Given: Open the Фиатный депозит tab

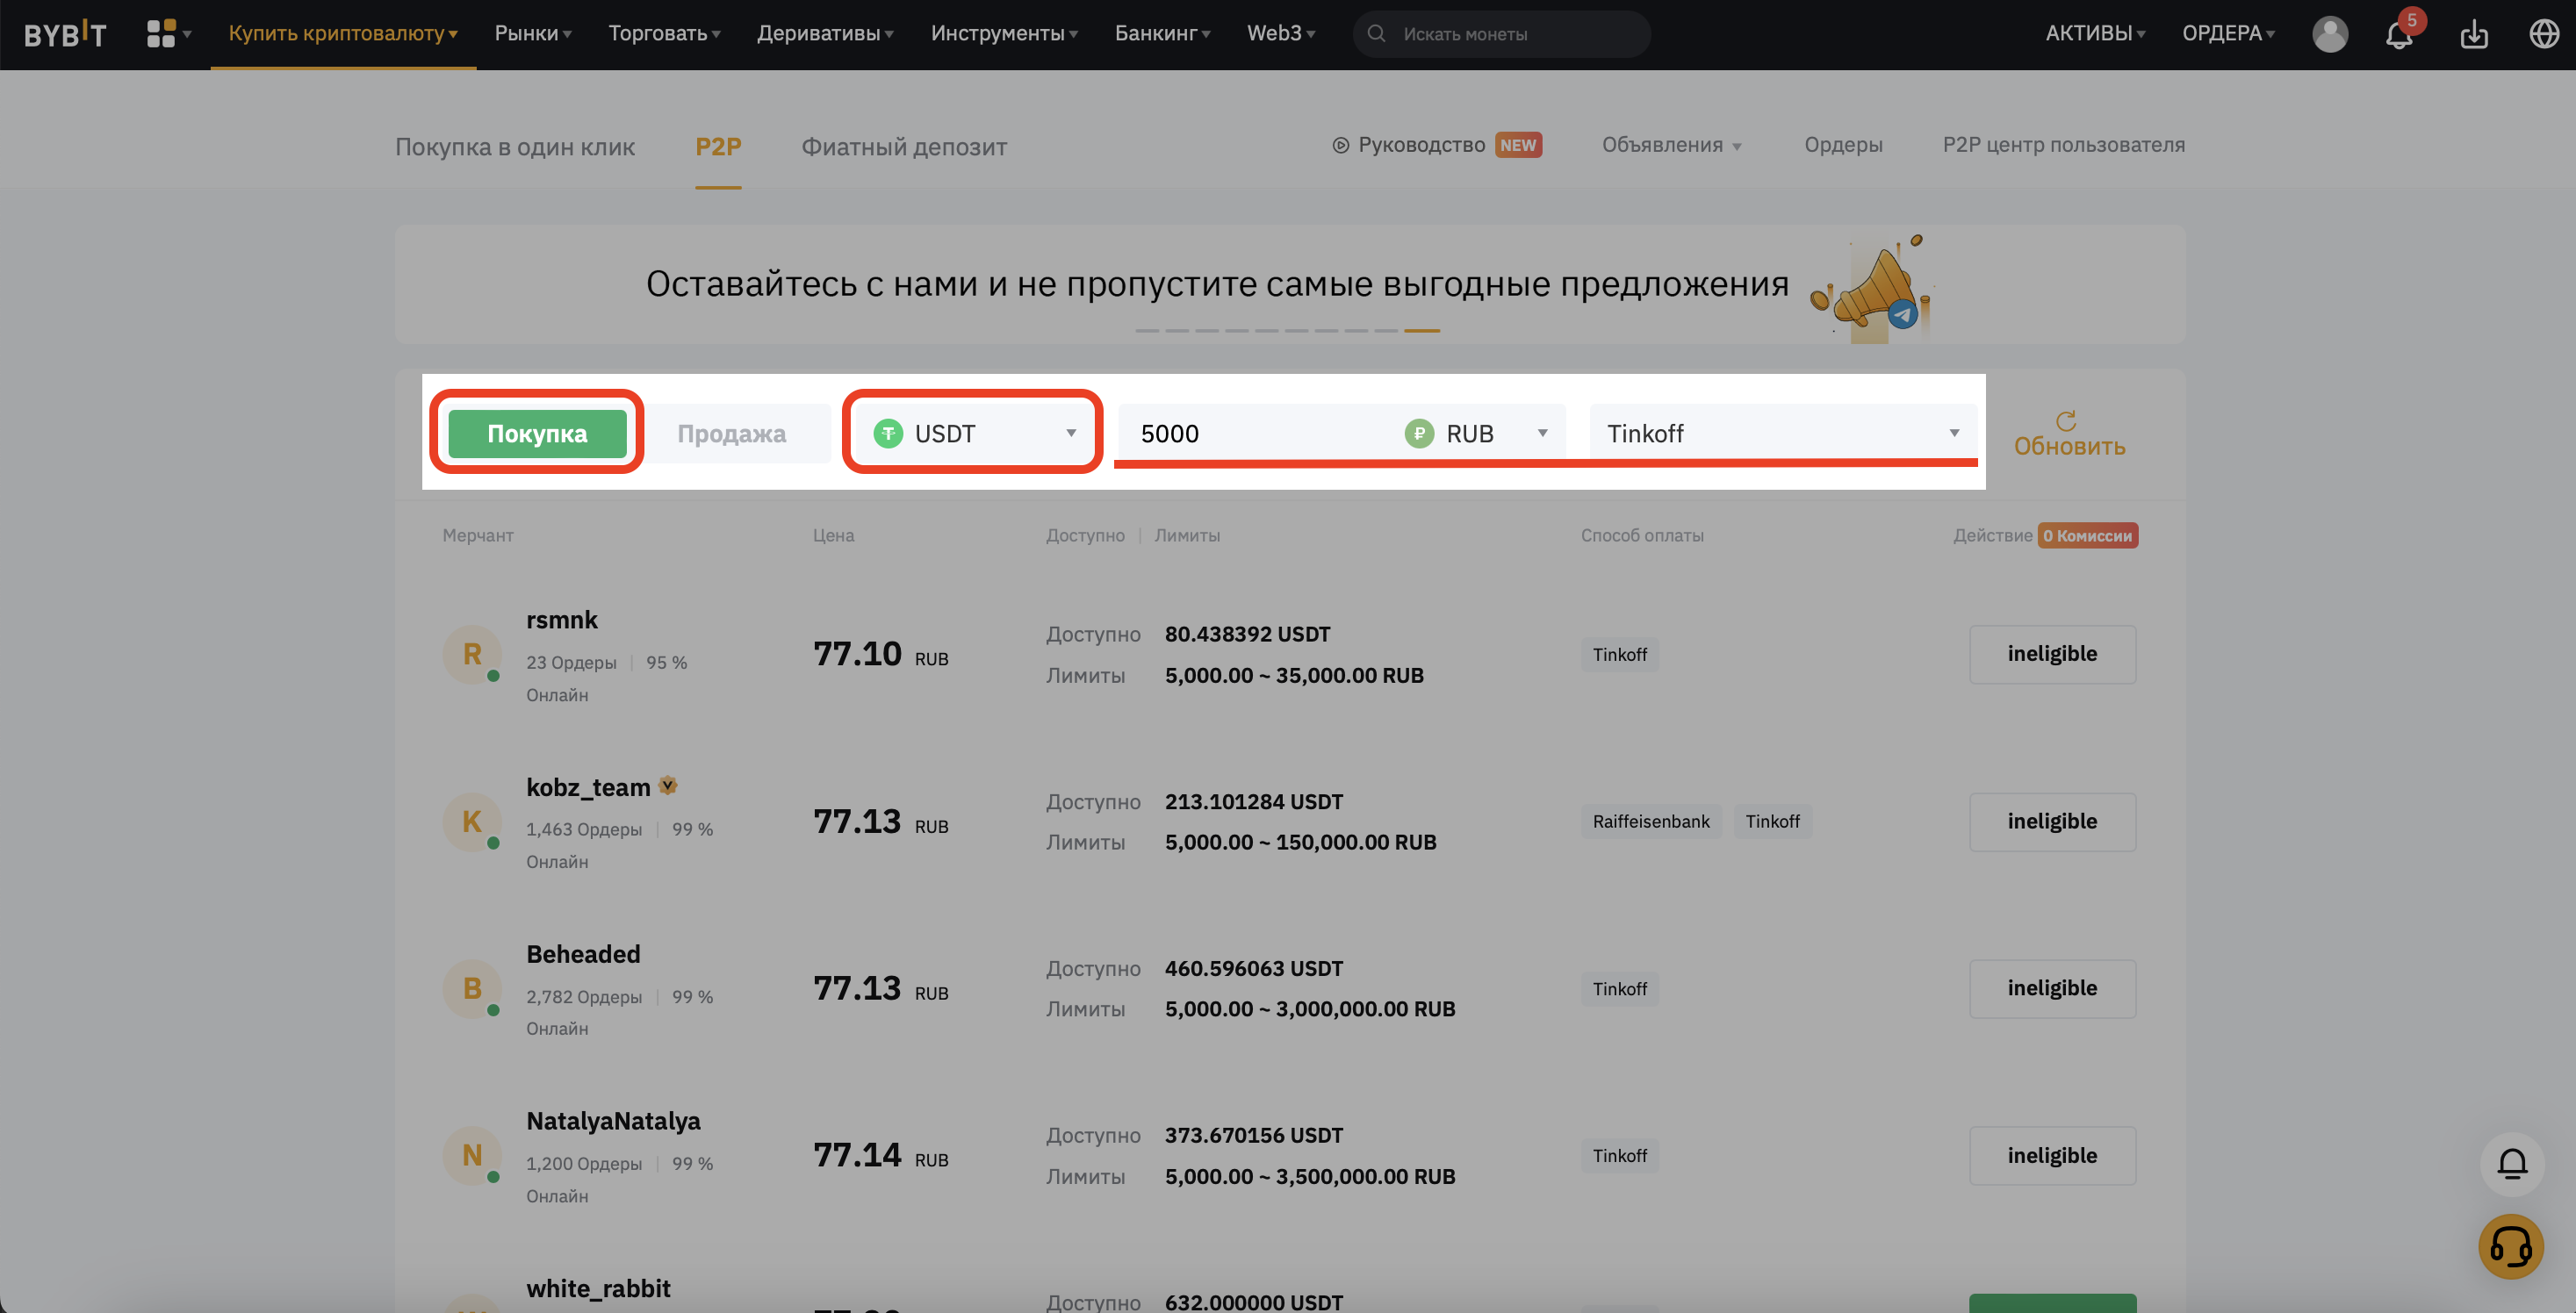Looking at the screenshot, I should [x=904, y=147].
